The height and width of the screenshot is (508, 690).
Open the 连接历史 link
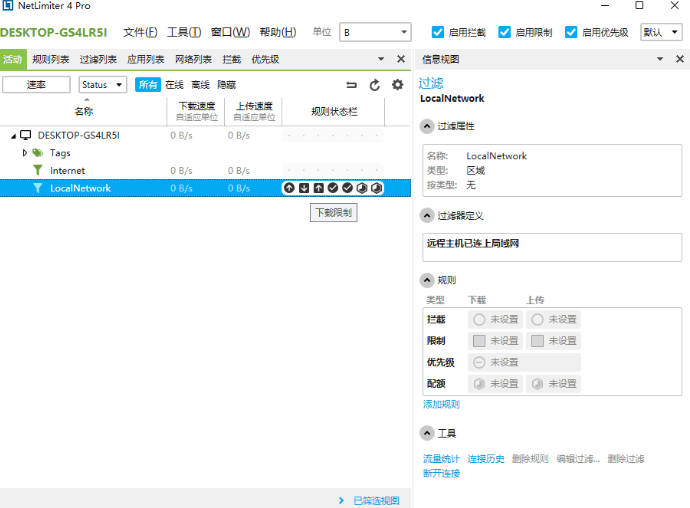pos(486,459)
